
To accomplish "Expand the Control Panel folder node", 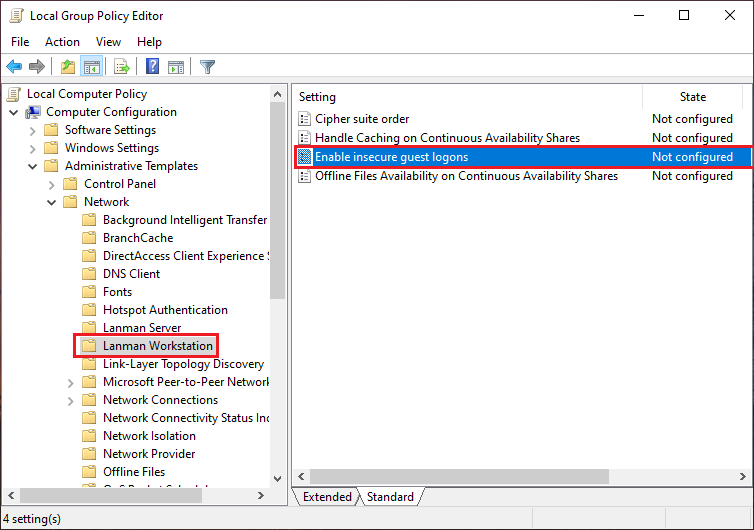I will coord(52,184).
